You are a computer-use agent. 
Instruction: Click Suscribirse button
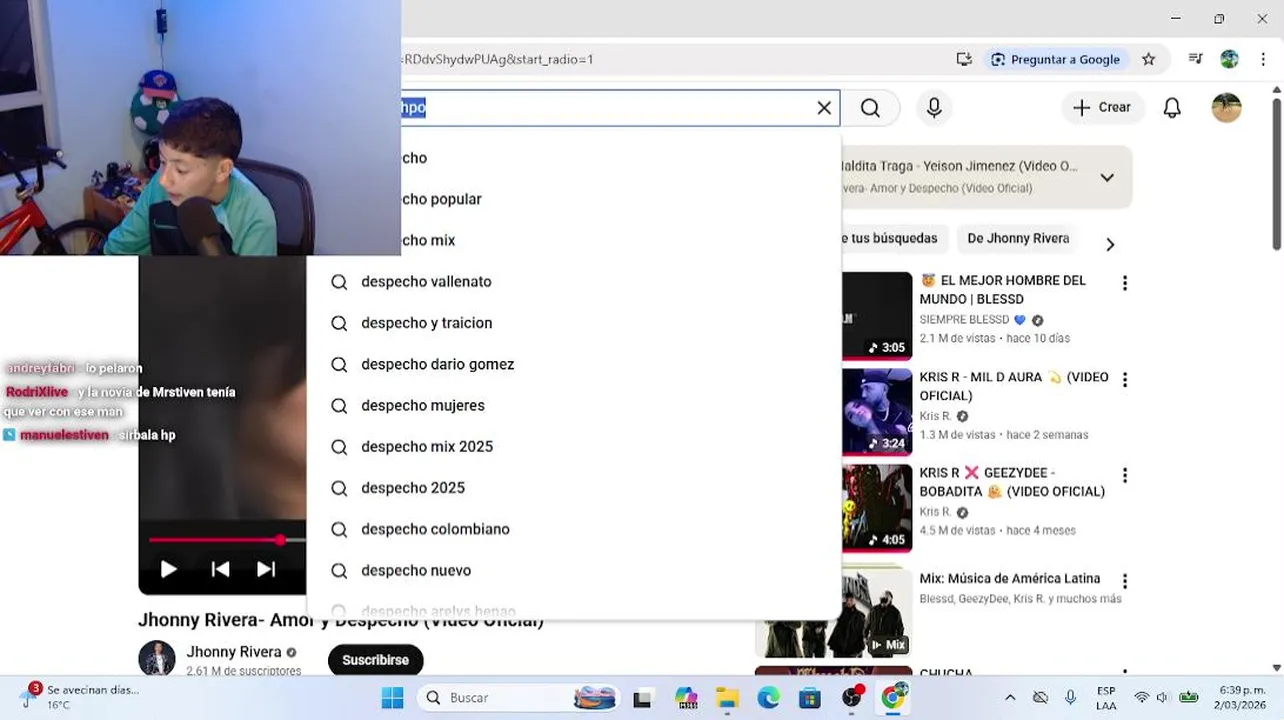pyautogui.click(x=375, y=660)
